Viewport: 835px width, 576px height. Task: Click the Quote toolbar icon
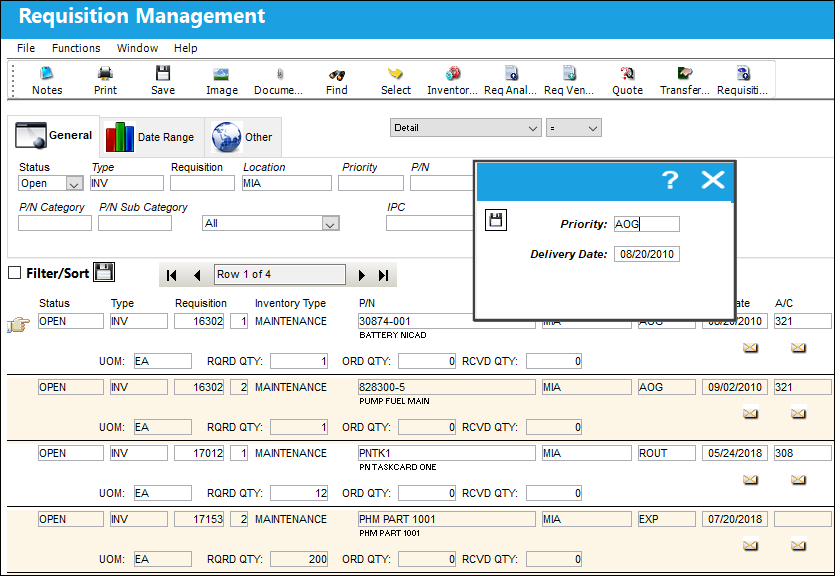[627, 80]
